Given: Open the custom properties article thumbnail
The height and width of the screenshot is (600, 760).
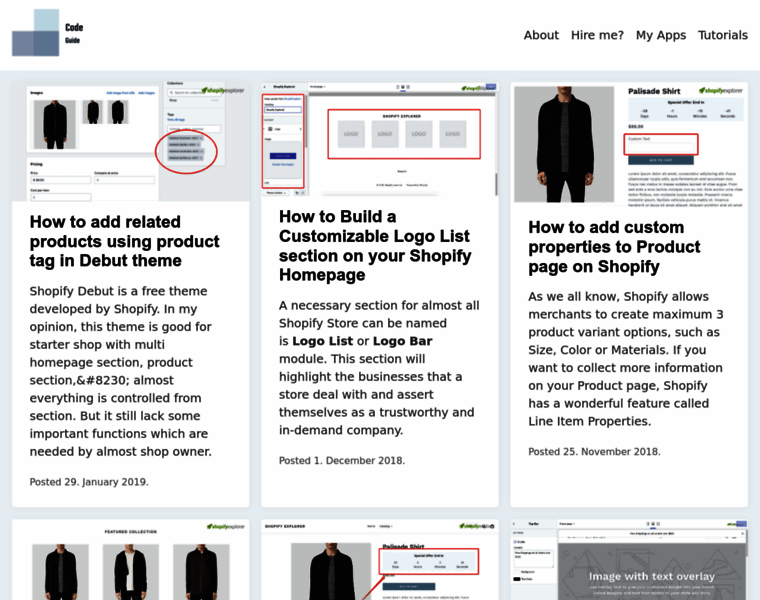Looking at the screenshot, I should tap(629, 144).
